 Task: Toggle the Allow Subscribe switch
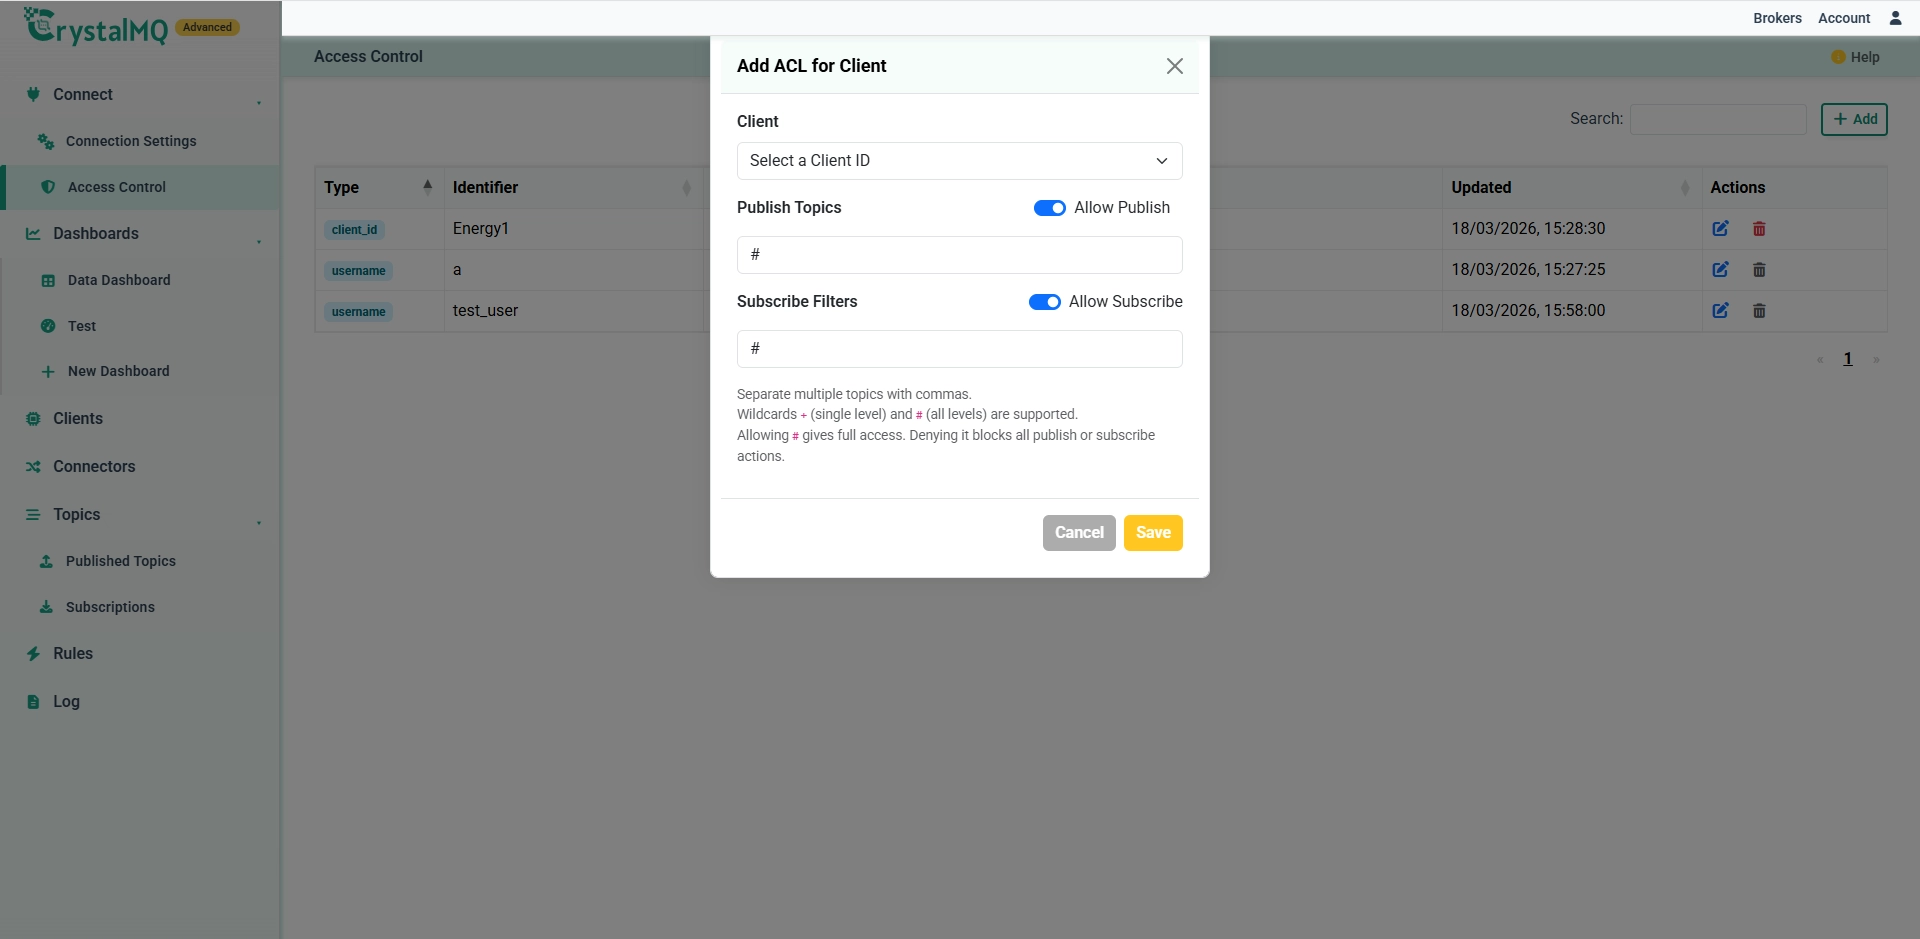pyautogui.click(x=1044, y=302)
